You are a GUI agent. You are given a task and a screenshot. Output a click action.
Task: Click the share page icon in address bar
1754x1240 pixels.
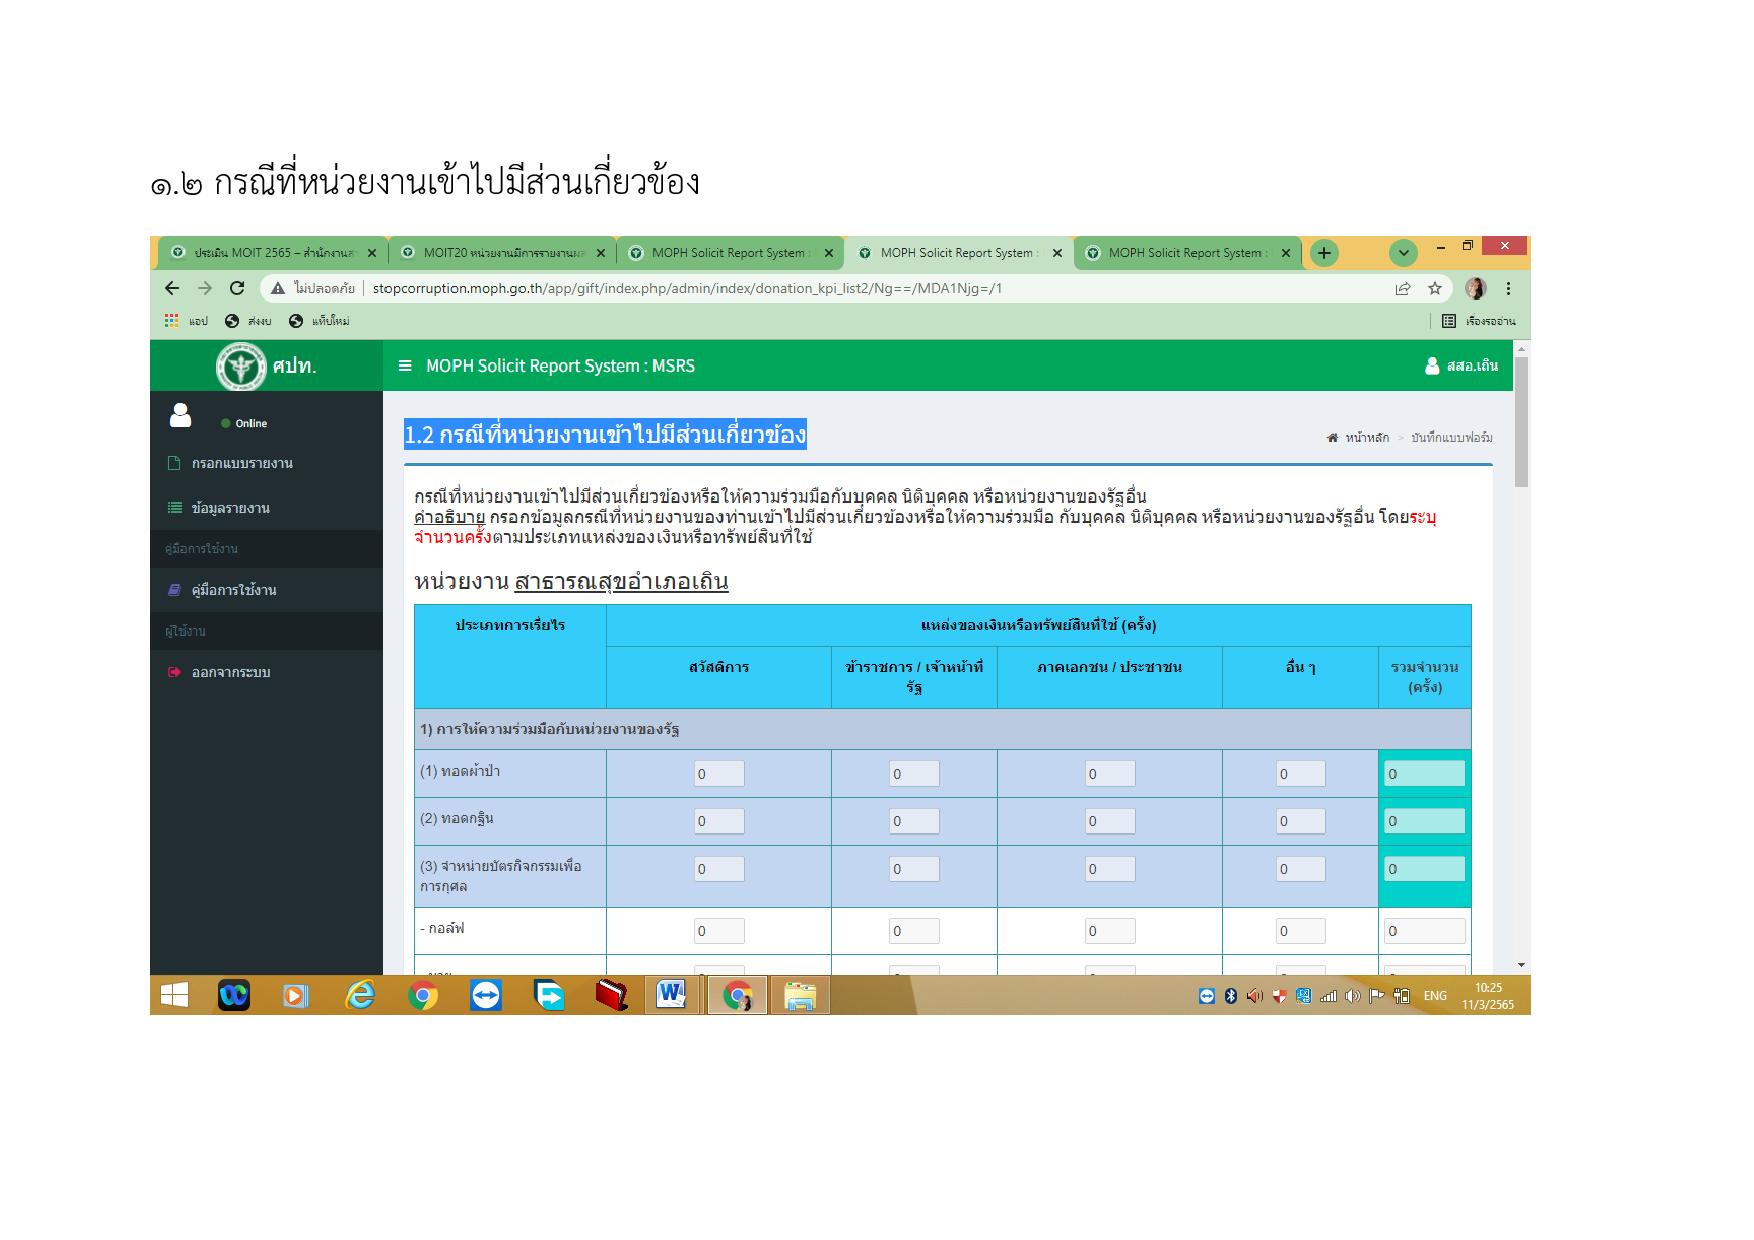1403,288
